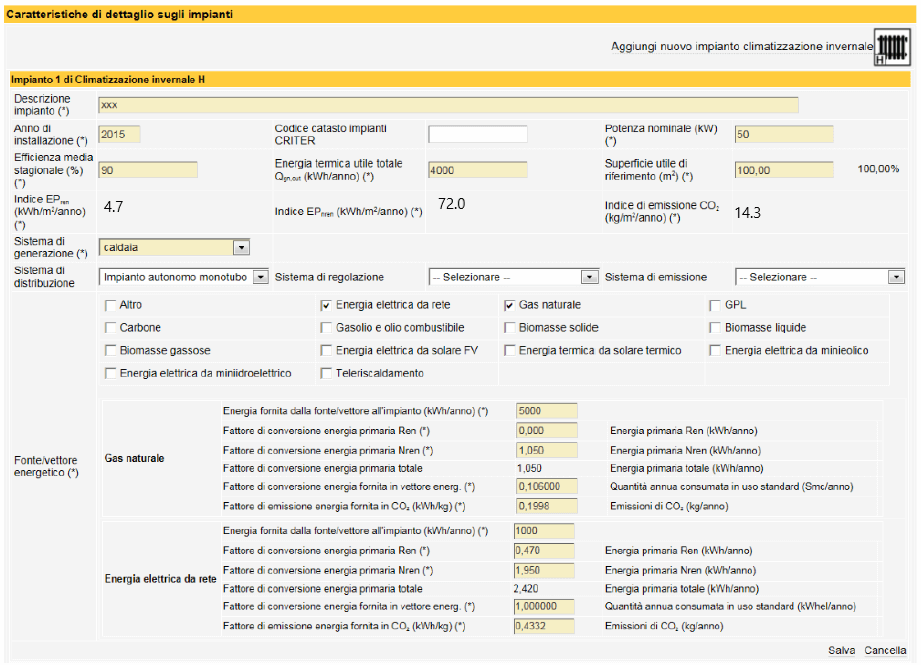
Task: Uncheck Energia elettrica da rete checkbox
Action: coord(326,305)
